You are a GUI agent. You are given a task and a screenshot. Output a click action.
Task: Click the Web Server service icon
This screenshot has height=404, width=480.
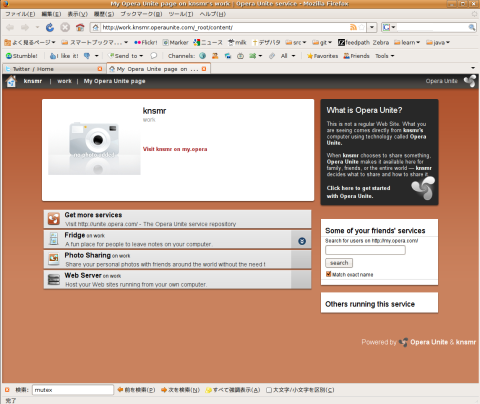coord(54,279)
